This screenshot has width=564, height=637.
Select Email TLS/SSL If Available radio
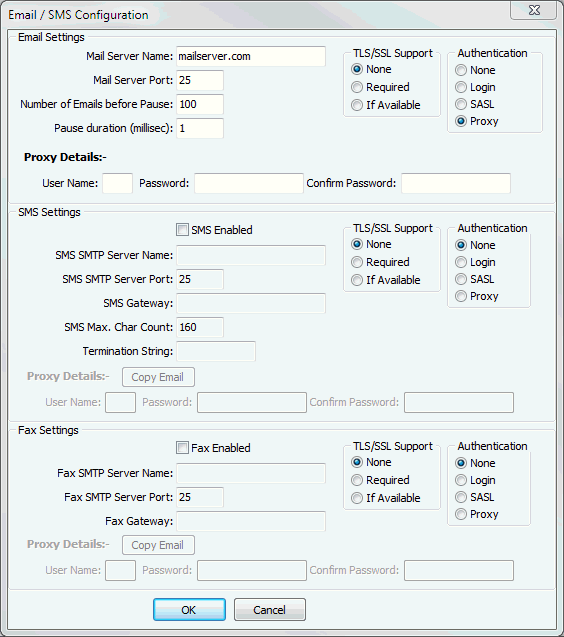tap(357, 105)
